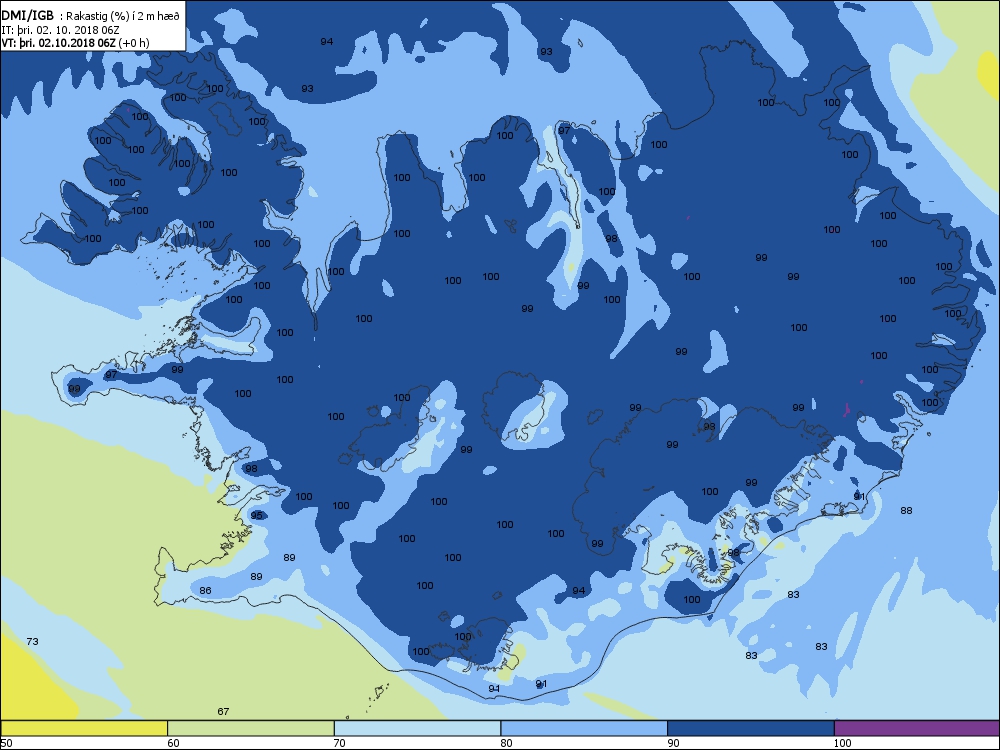The image size is (1000, 750).
Task: Click the legend scale label 50
Action: [x=6, y=742]
